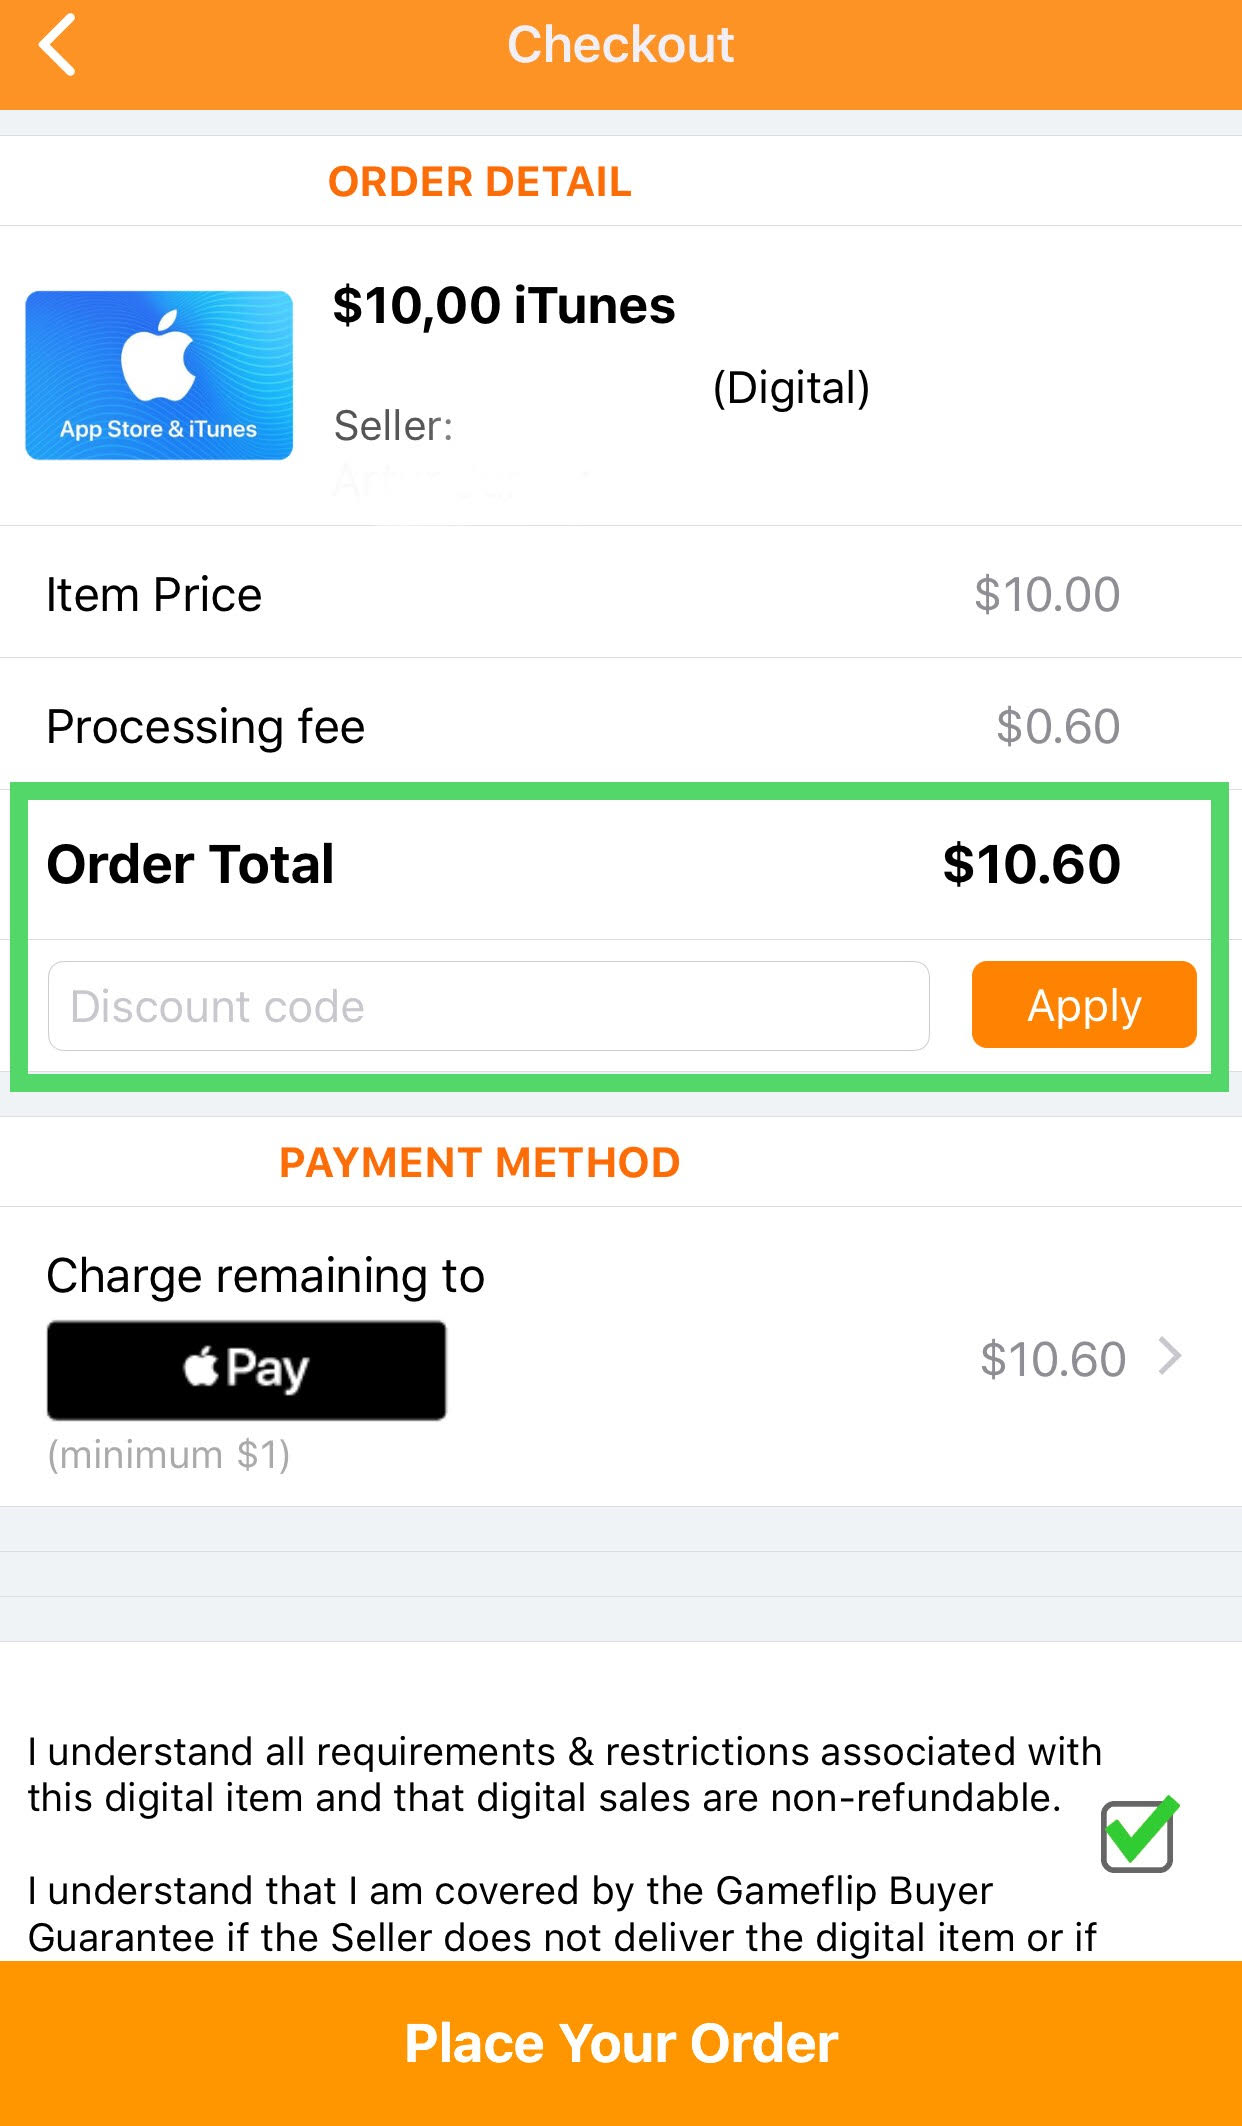Image resolution: width=1242 pixels, height=2126 pixels.
Task: Tap the Place Your Order button
Action: (x=621, y=2042)
